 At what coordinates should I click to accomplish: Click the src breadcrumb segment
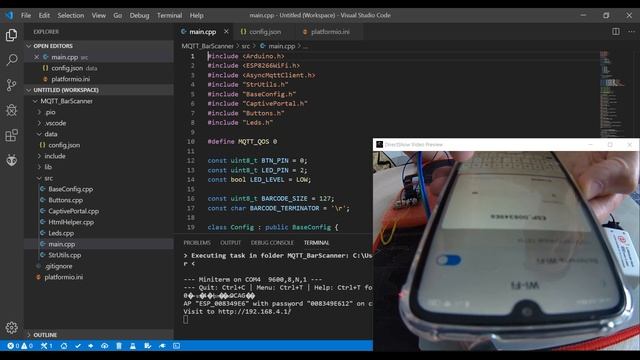click(246, 46)
